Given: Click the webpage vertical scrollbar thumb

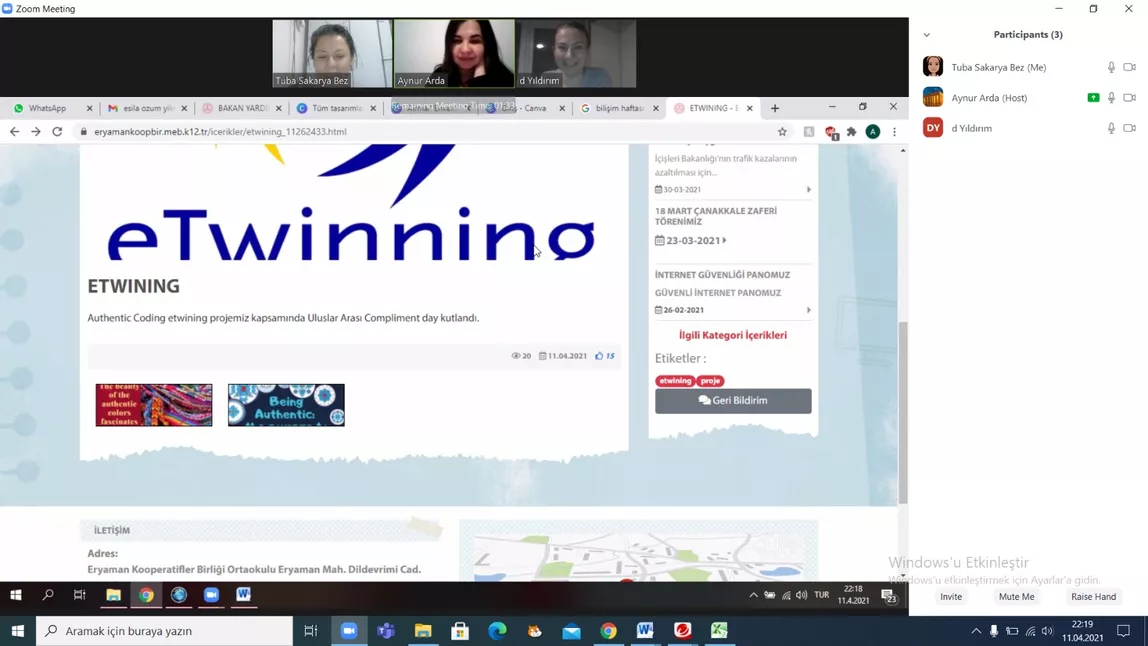Looking at the screenshot, I should point(903,412).
